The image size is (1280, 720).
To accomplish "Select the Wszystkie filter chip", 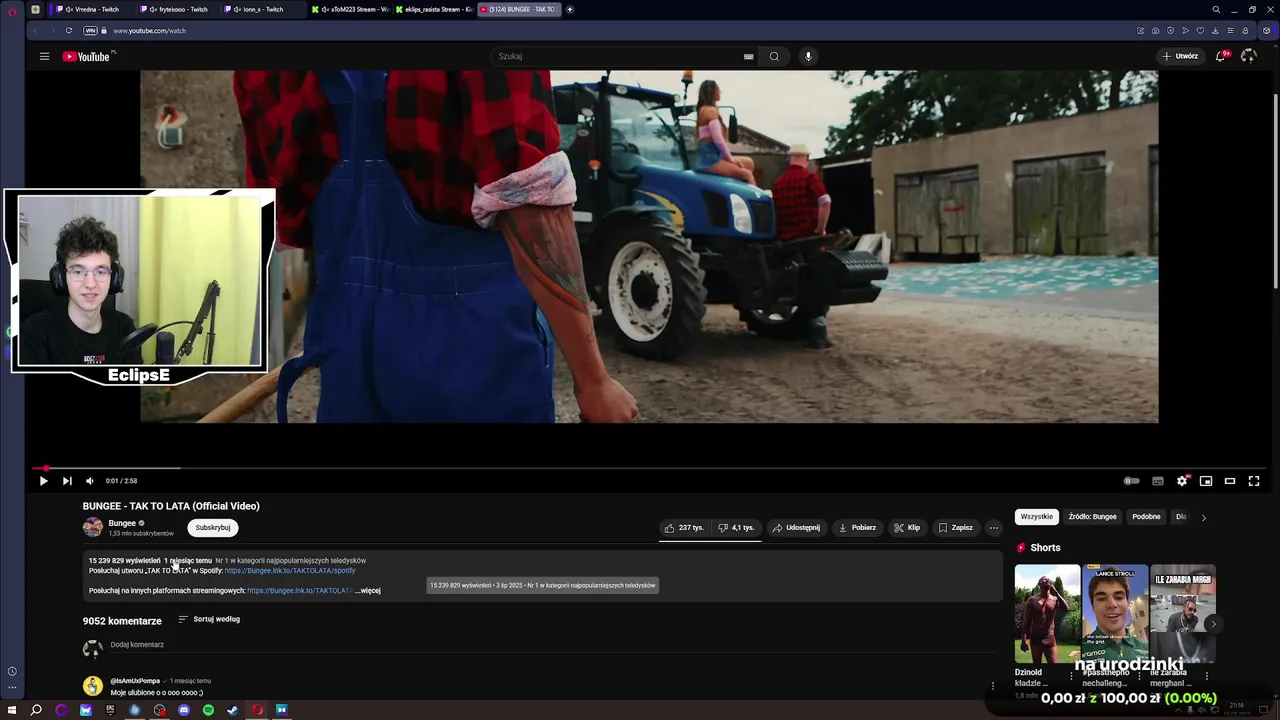I will click(x=1036, y=517).
